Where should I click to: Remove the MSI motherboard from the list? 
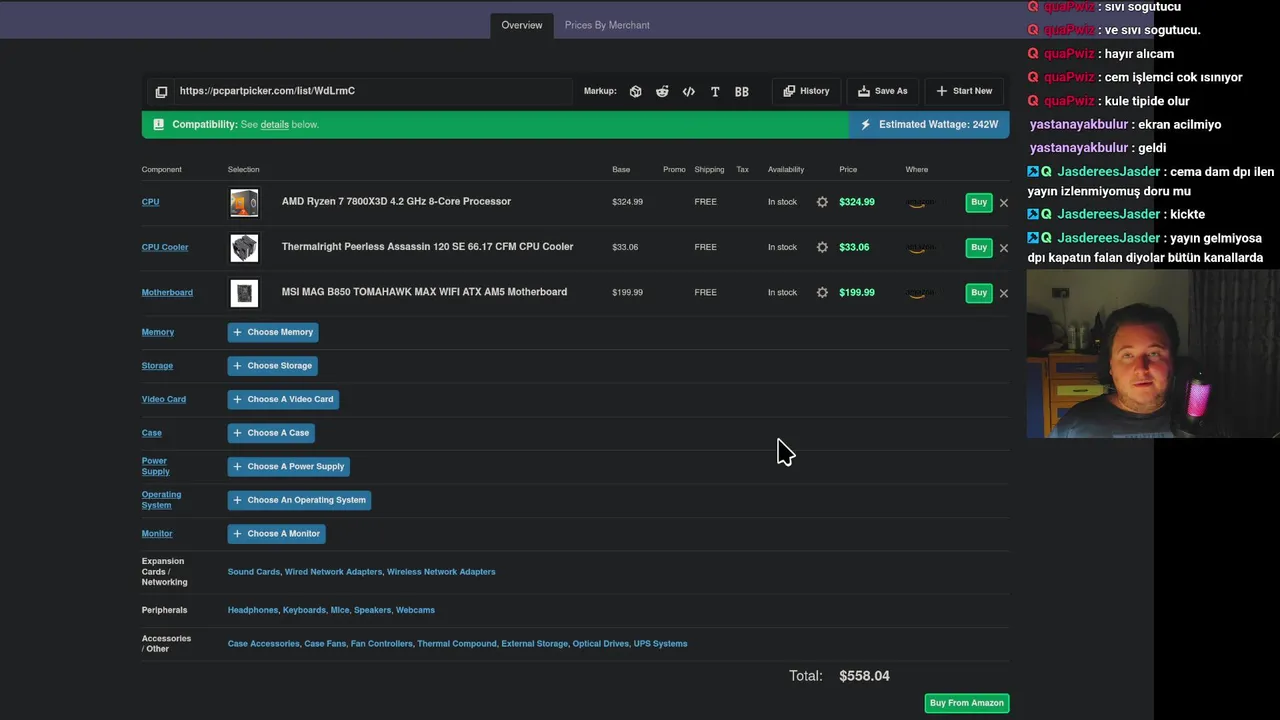click(1004, 293)
